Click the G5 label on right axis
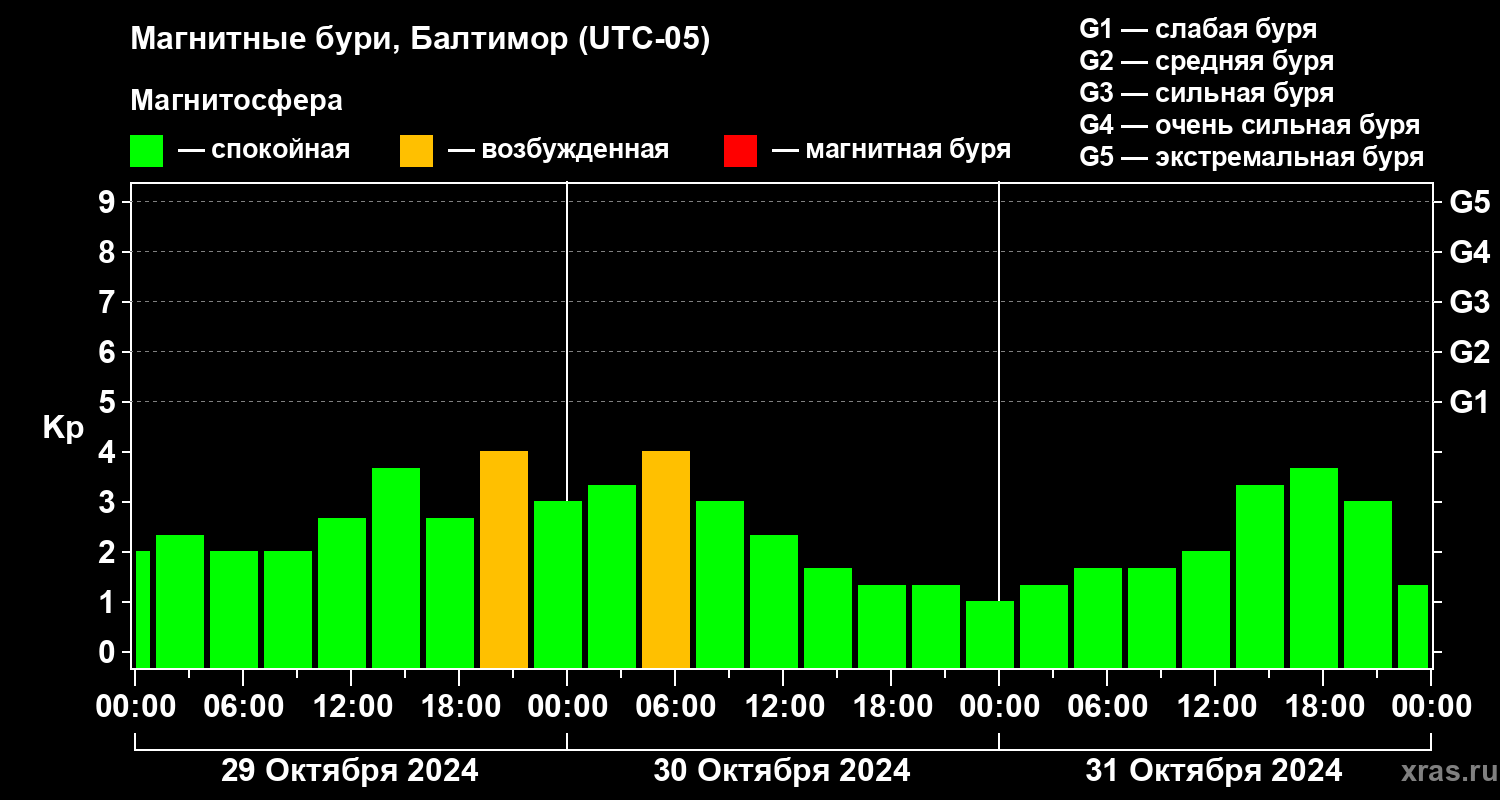 (1469, 202)
